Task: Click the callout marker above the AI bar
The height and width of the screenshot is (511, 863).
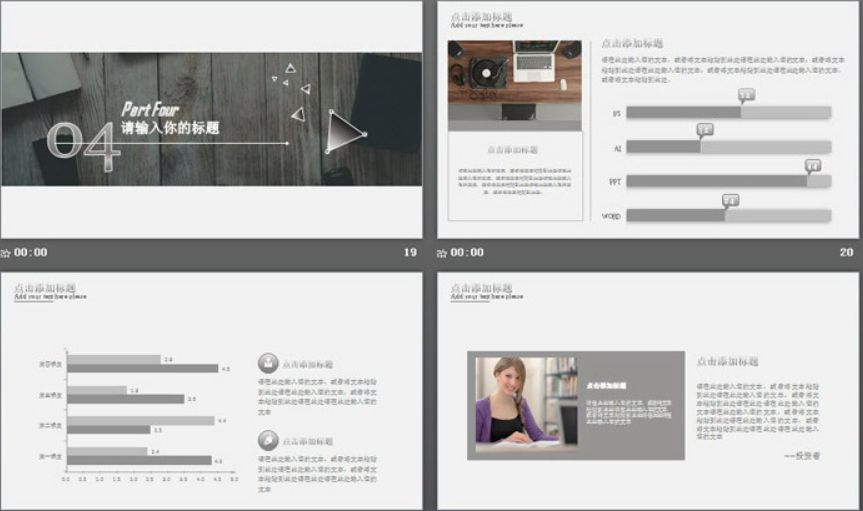Action: pyautogui.click(x=704, y=130)
